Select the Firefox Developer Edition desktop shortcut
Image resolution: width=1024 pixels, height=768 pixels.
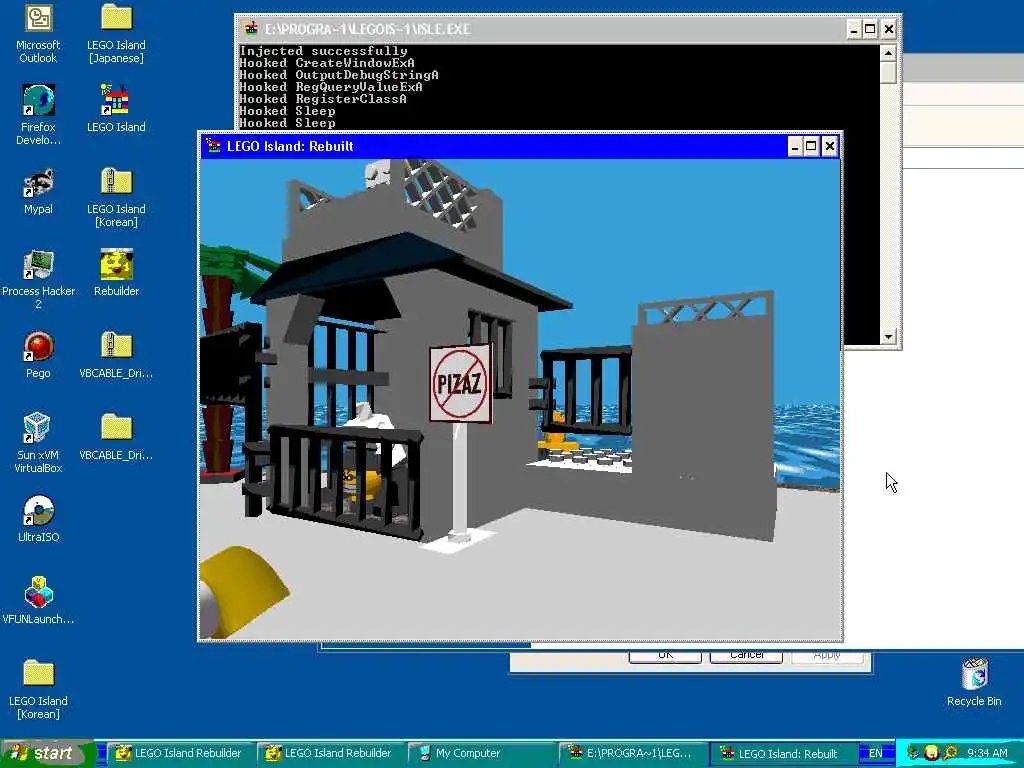[38, 114]
